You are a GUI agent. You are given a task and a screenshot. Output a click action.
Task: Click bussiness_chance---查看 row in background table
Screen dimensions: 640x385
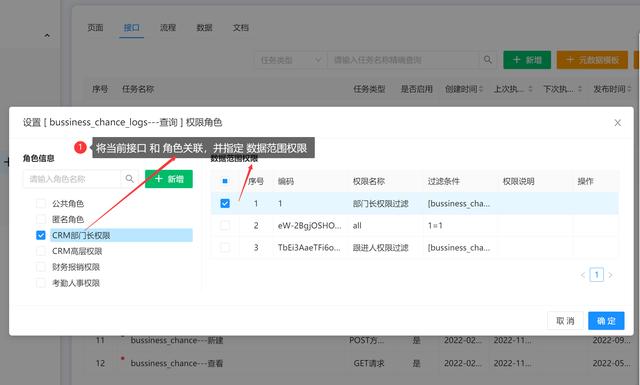(176, 363)
